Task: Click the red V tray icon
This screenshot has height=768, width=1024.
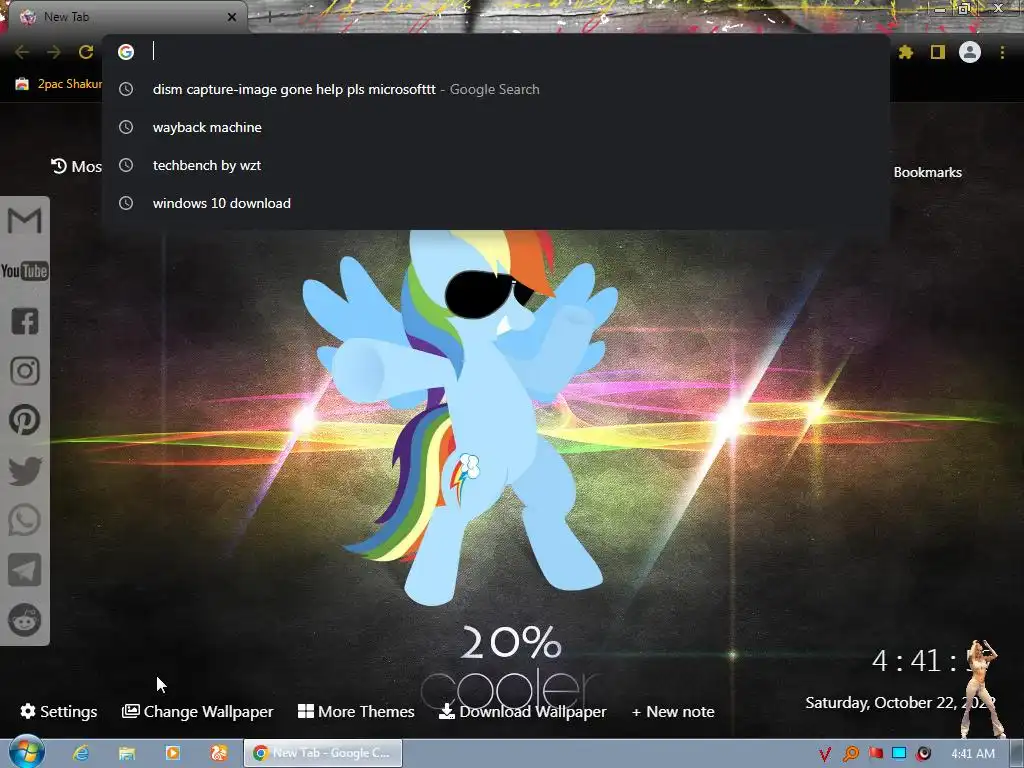Action: coord(825,754)
